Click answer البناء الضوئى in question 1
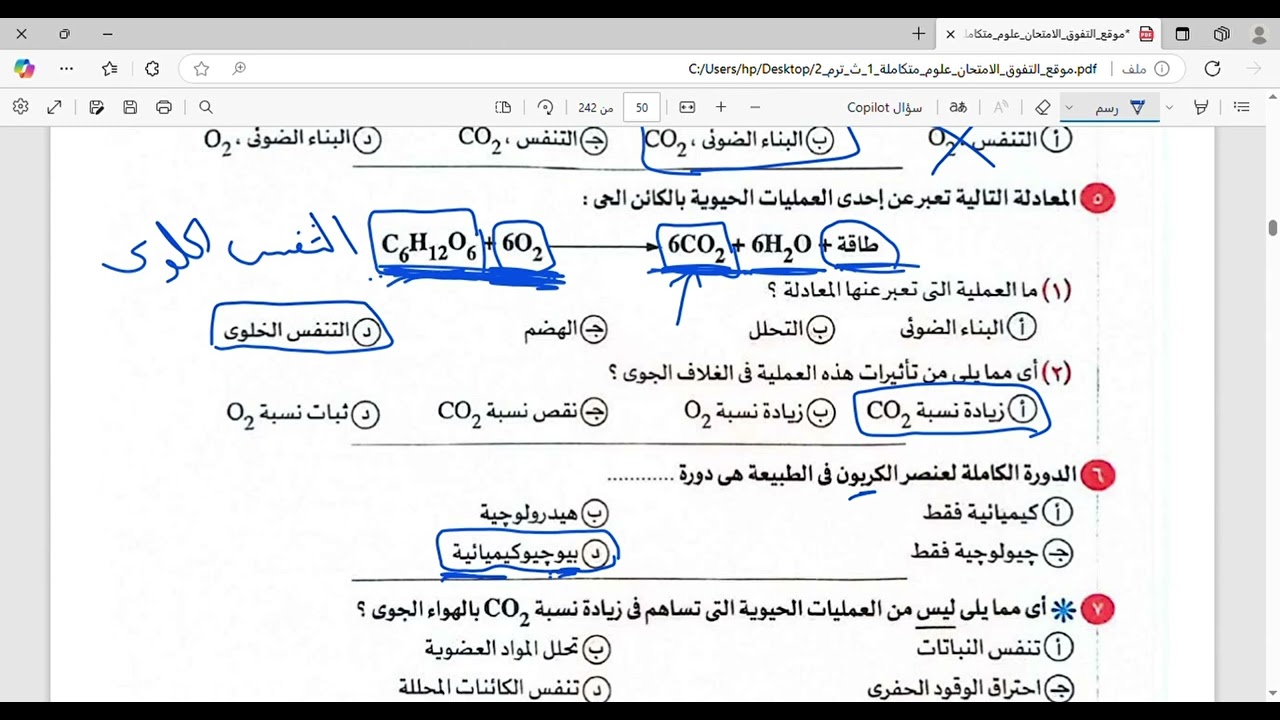The height and width of the screenshot is (720, 1280). pos(967,326)
